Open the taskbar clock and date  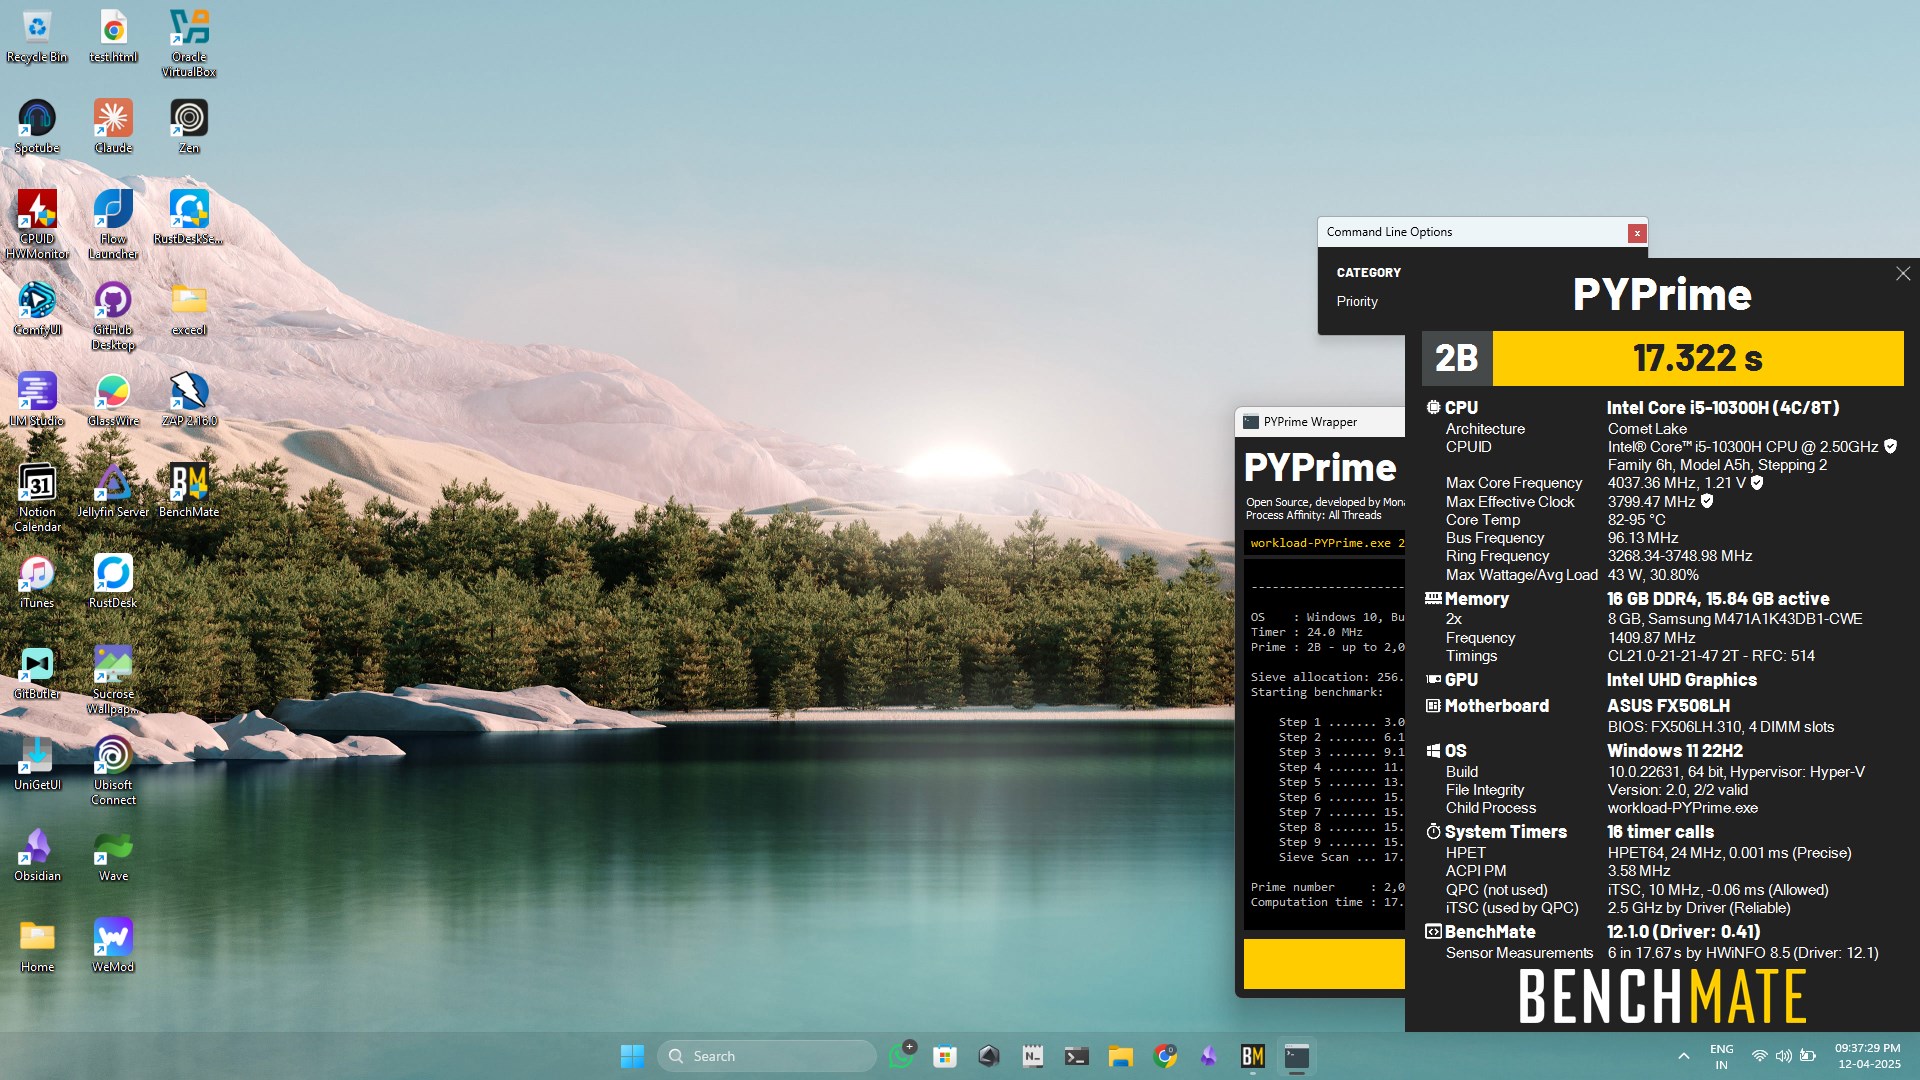point(1867,1056)
